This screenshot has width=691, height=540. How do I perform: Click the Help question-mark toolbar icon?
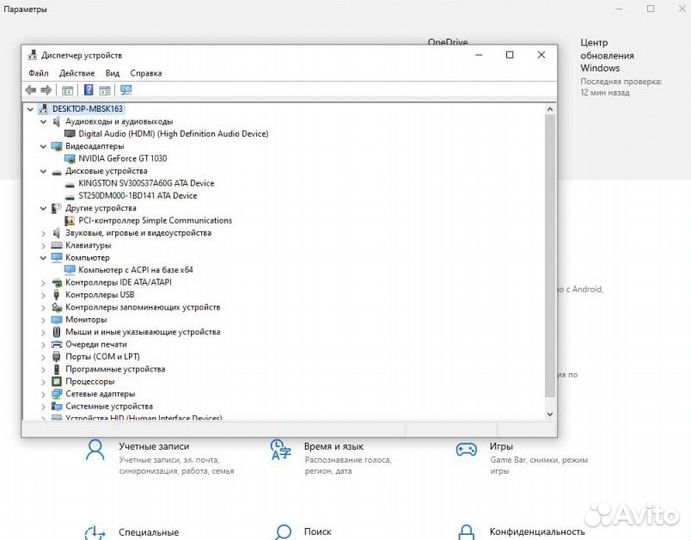88,90
